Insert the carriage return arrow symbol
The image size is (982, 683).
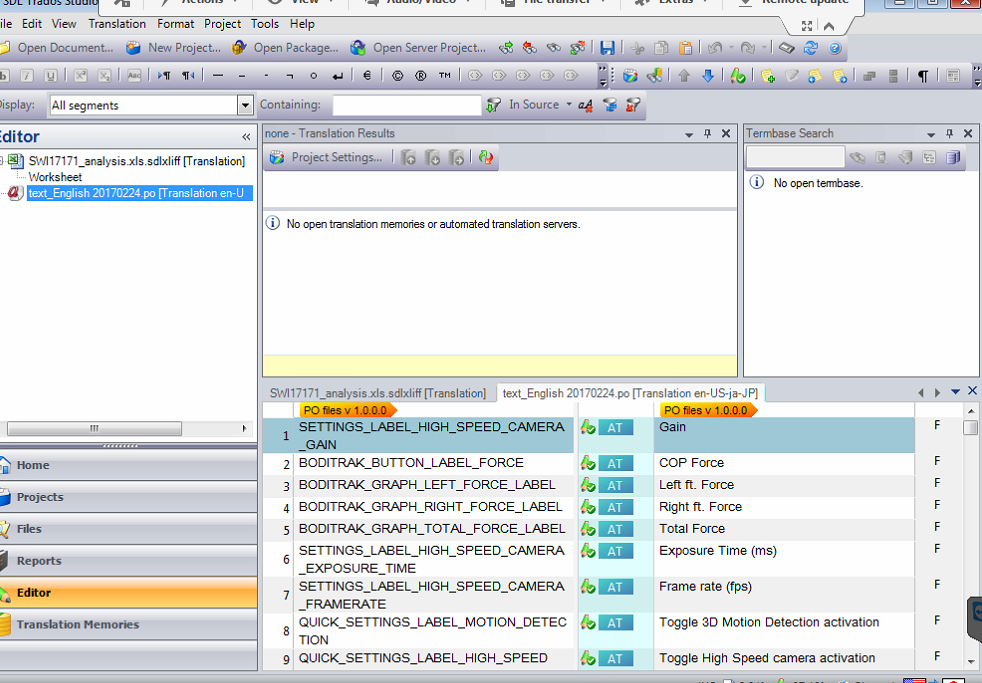338,76
